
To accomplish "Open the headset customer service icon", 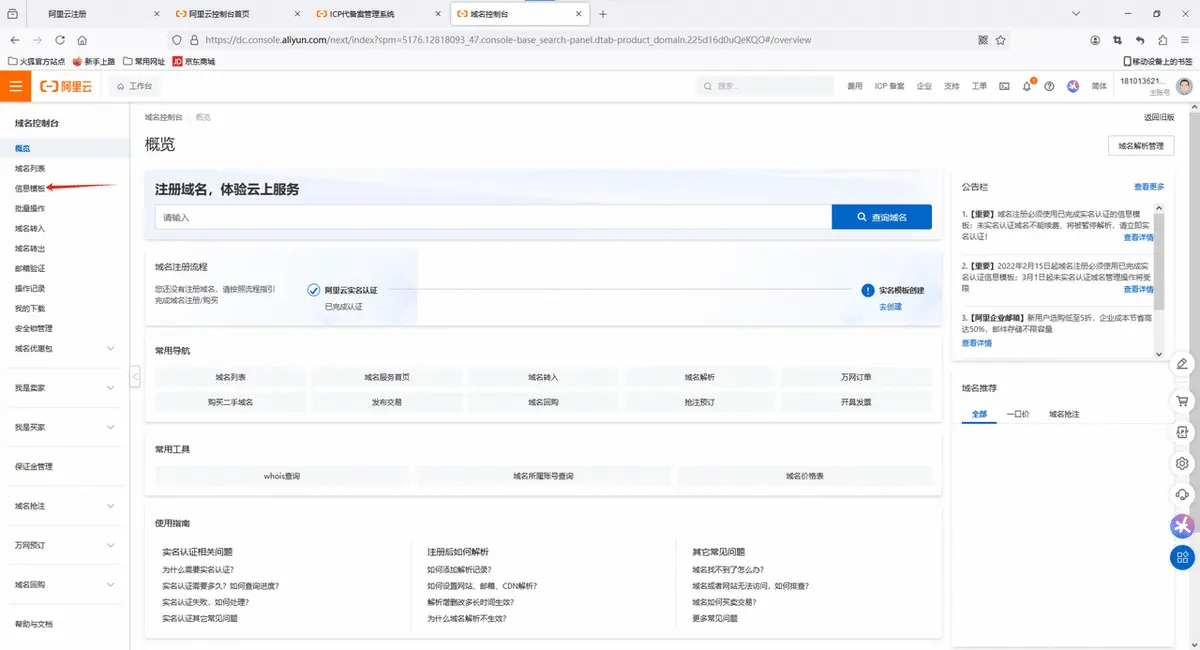I will pyautogui.click(x=1182, y=494).
